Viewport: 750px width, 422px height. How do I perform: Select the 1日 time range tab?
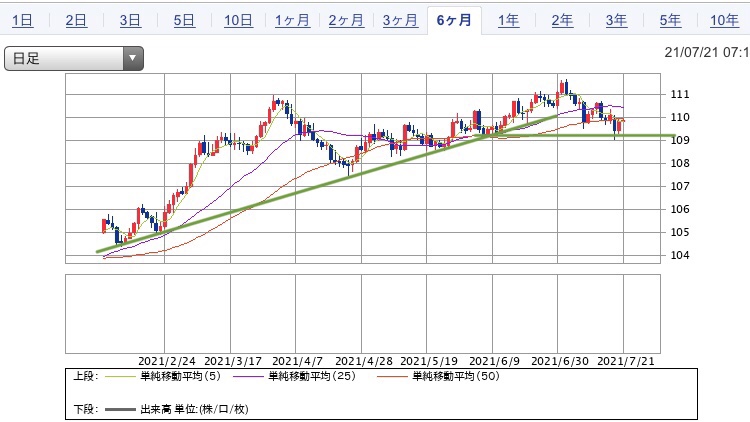coord(22,21)
